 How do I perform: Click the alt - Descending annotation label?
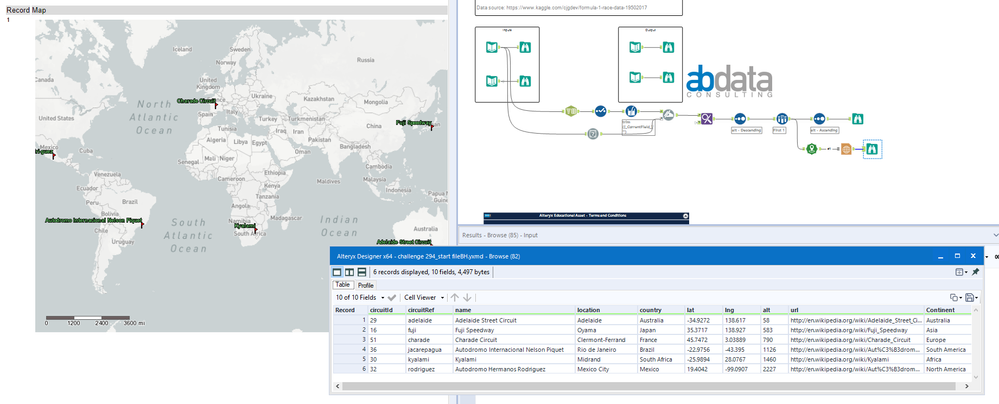pyautogui.click(x=747, y=129)
